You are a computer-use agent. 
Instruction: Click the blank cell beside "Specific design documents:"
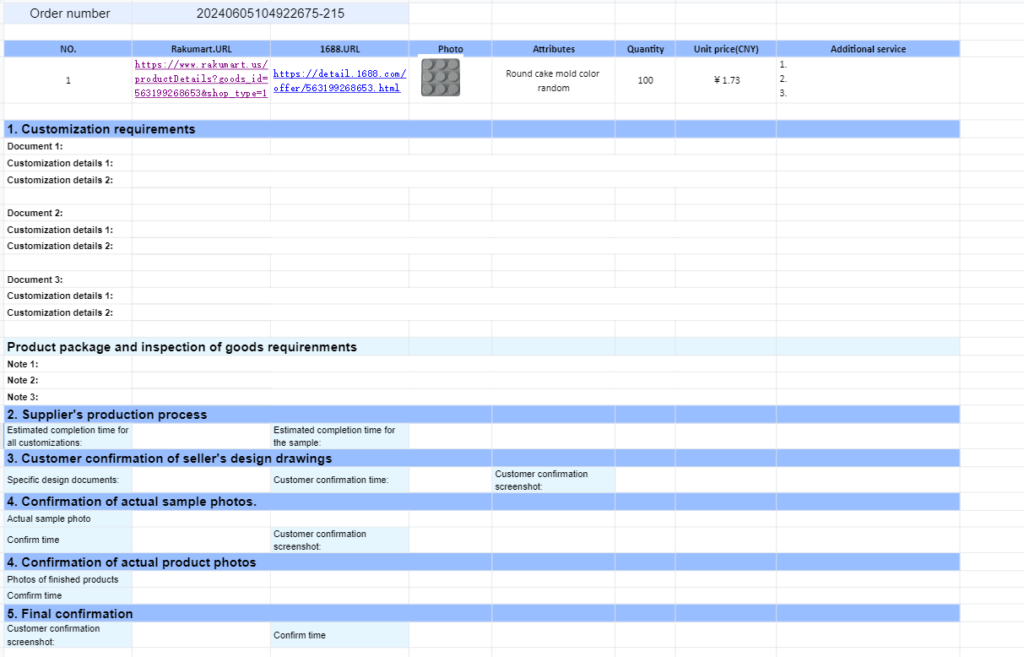(x=201, y=480)
